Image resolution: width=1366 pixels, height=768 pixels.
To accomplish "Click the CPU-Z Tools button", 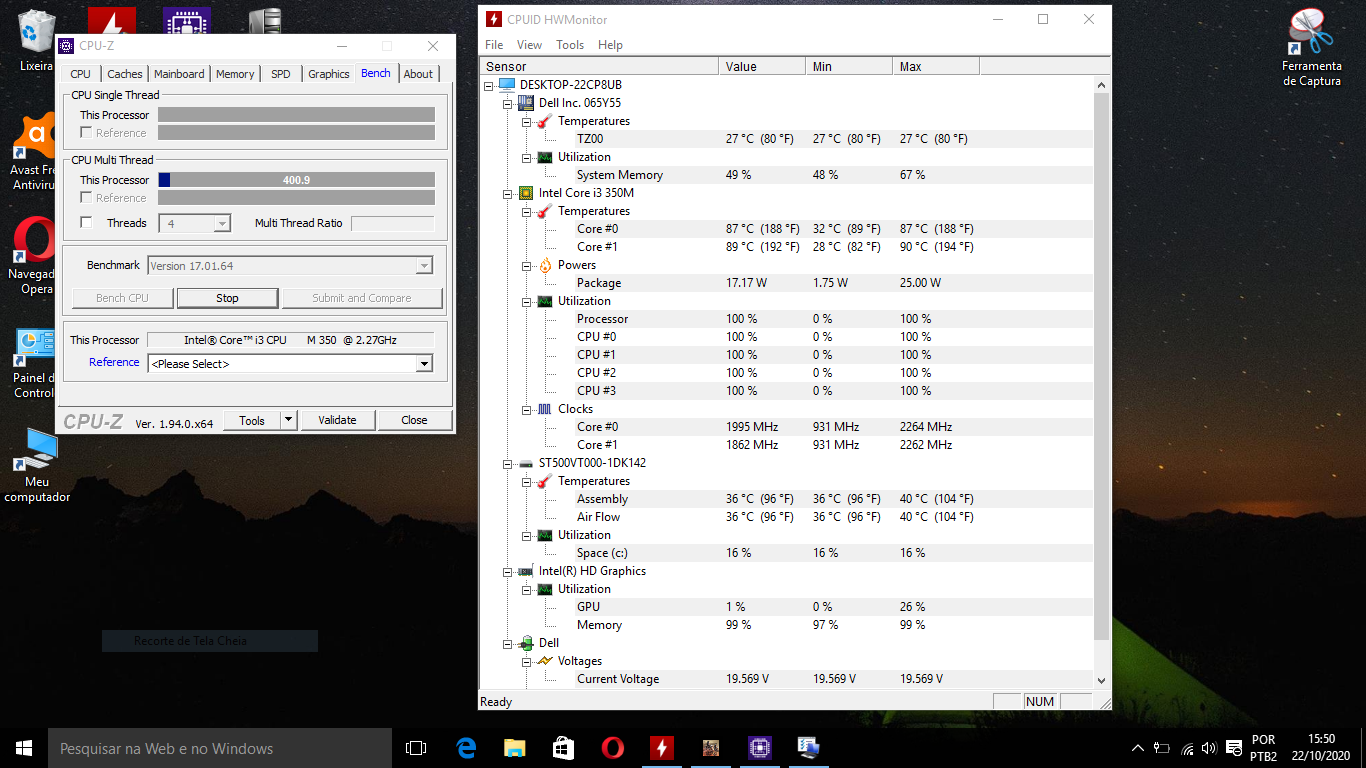I will click(252, 420).
